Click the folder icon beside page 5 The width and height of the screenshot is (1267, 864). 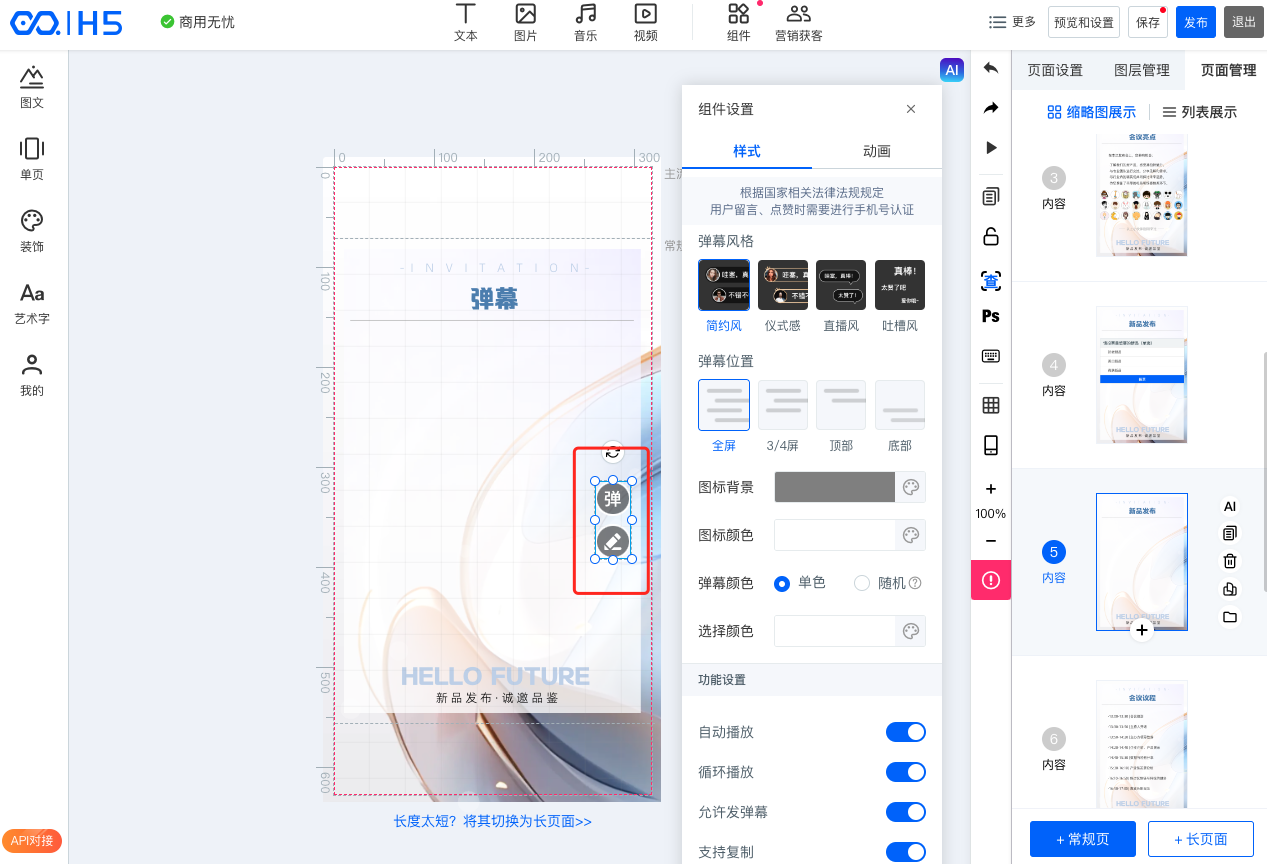tap(1230, 617)
